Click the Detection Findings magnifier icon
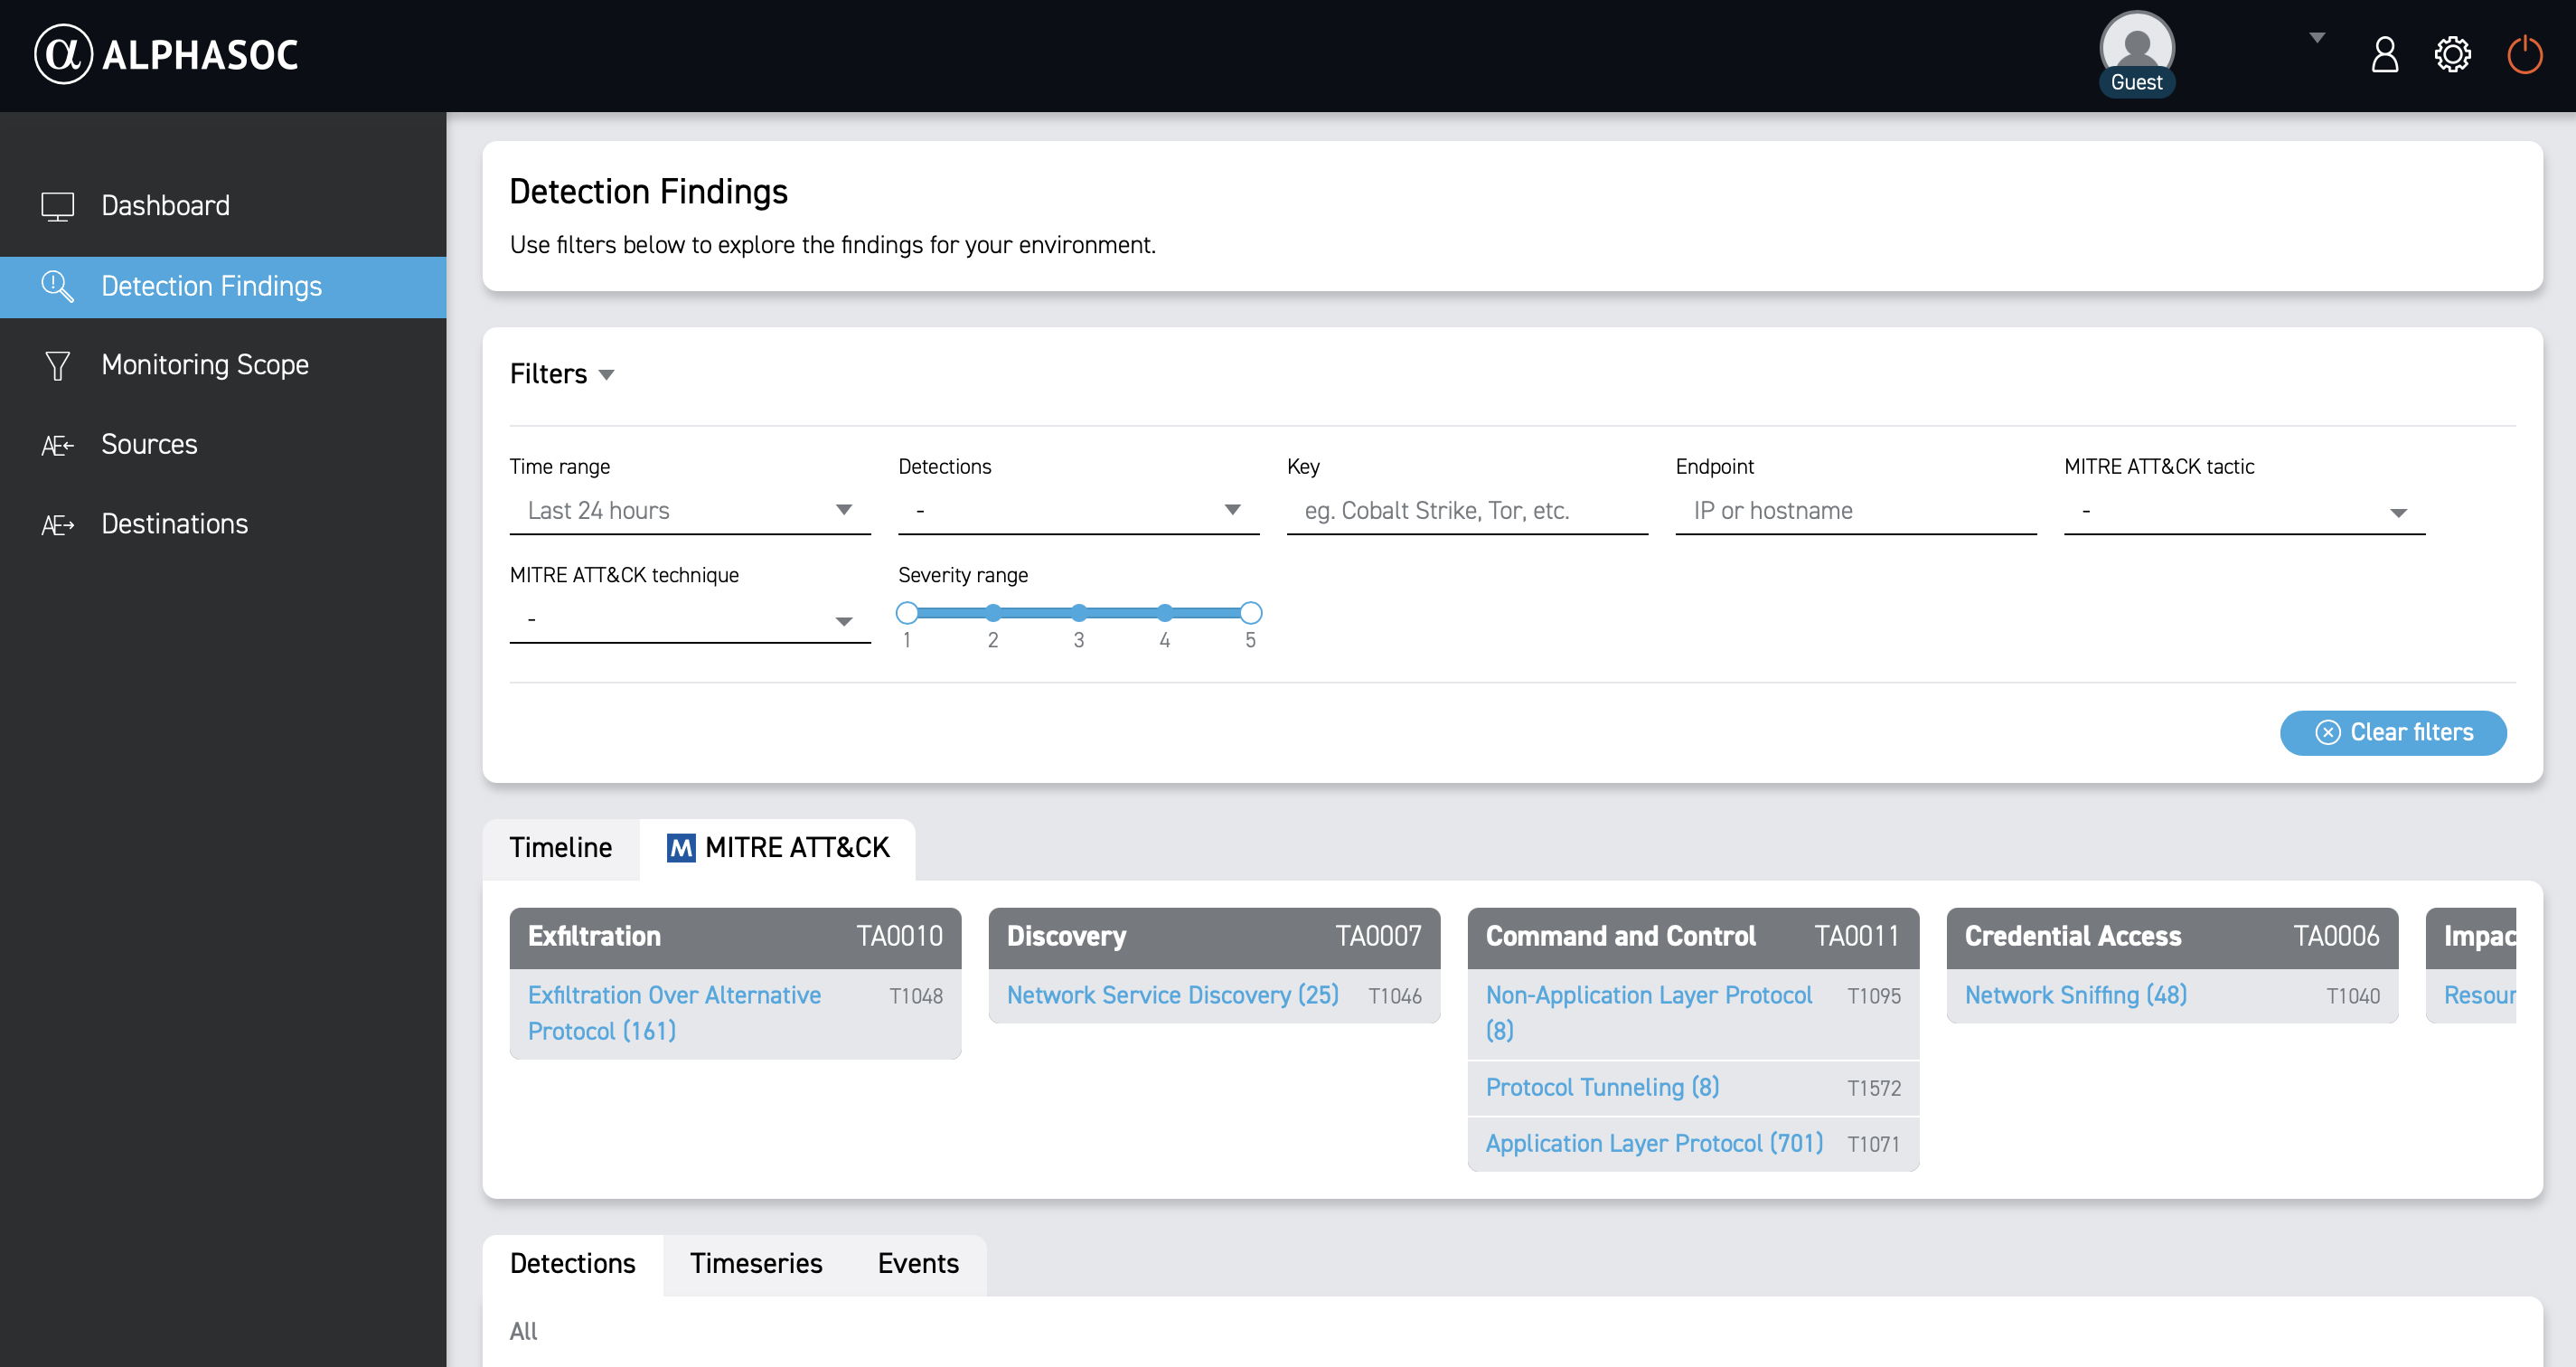 [57, 286]
